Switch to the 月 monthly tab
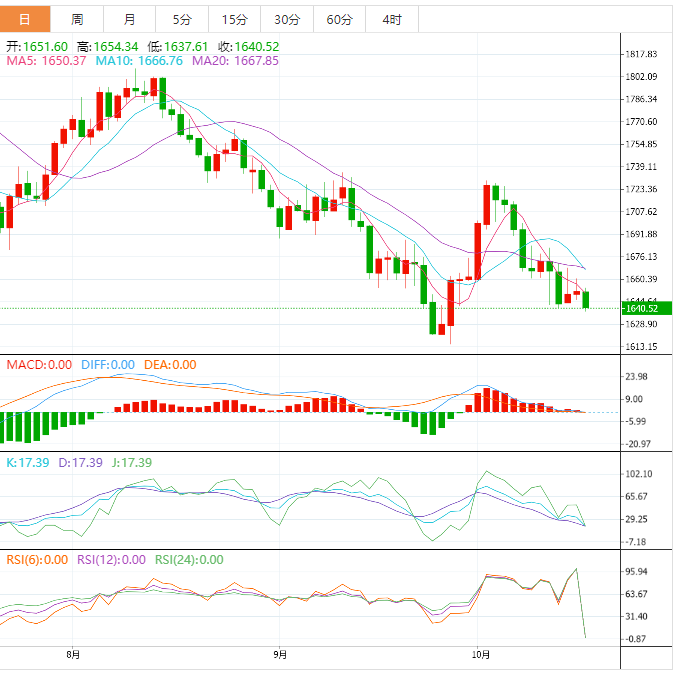The width and height of the screenshot is (677, 676). tap(130, 19)
